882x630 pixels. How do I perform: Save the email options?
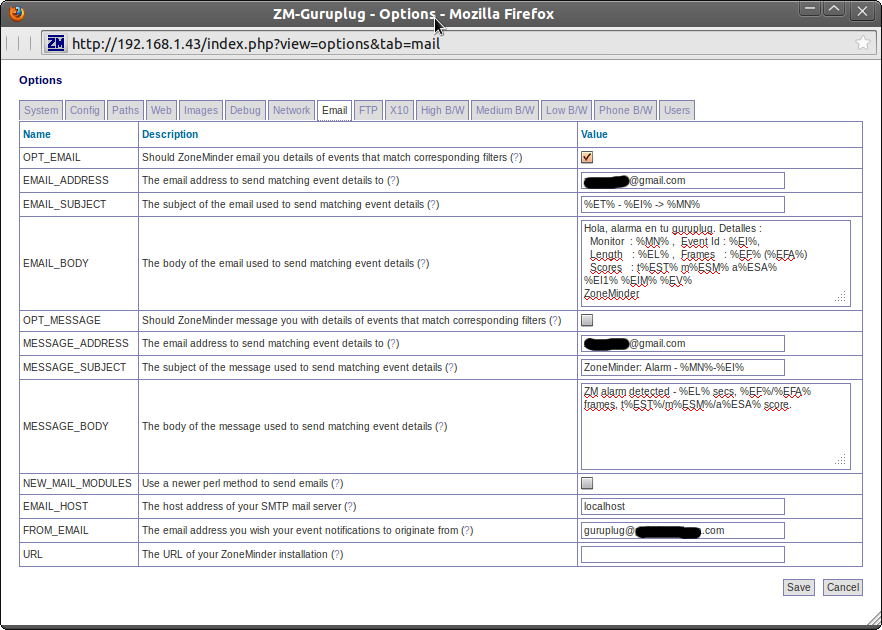[x=799, y=587]
